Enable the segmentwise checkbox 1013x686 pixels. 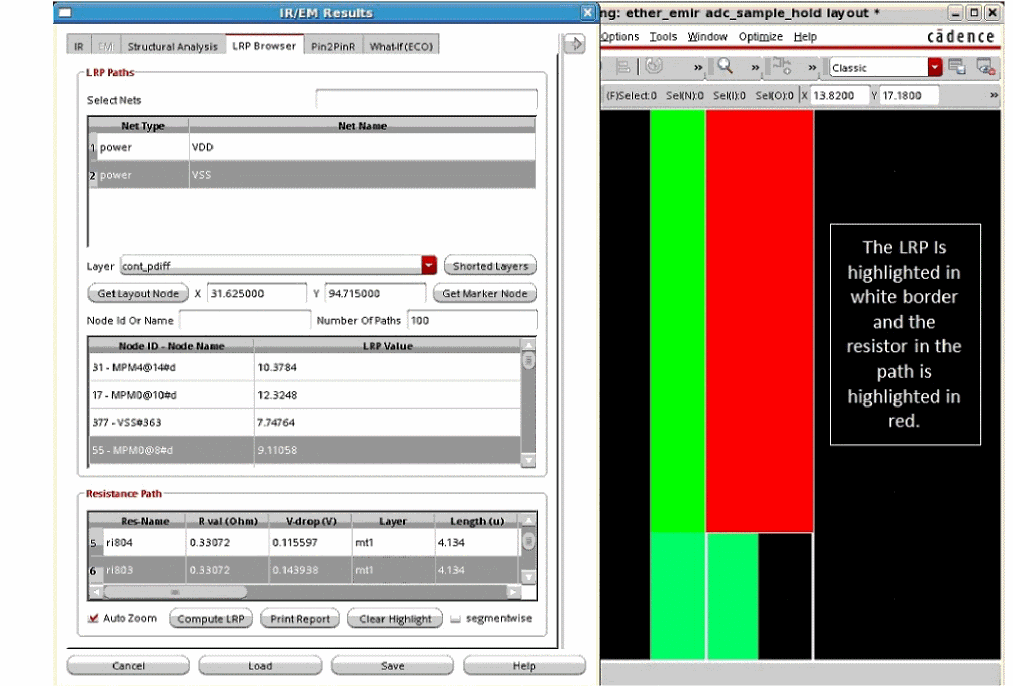456,618
